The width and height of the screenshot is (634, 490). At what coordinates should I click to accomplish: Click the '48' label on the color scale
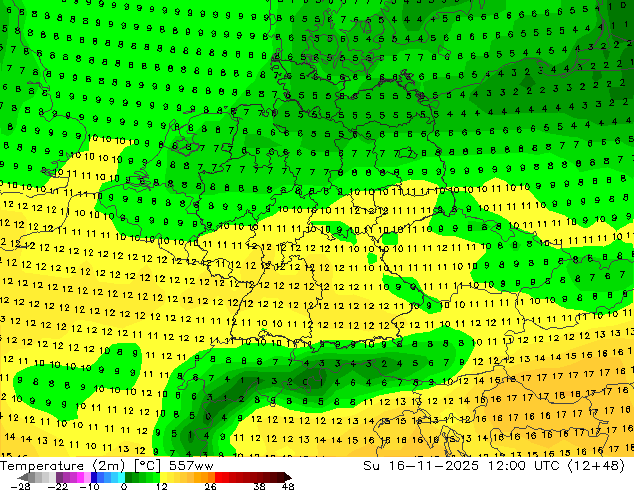[288, 486]
